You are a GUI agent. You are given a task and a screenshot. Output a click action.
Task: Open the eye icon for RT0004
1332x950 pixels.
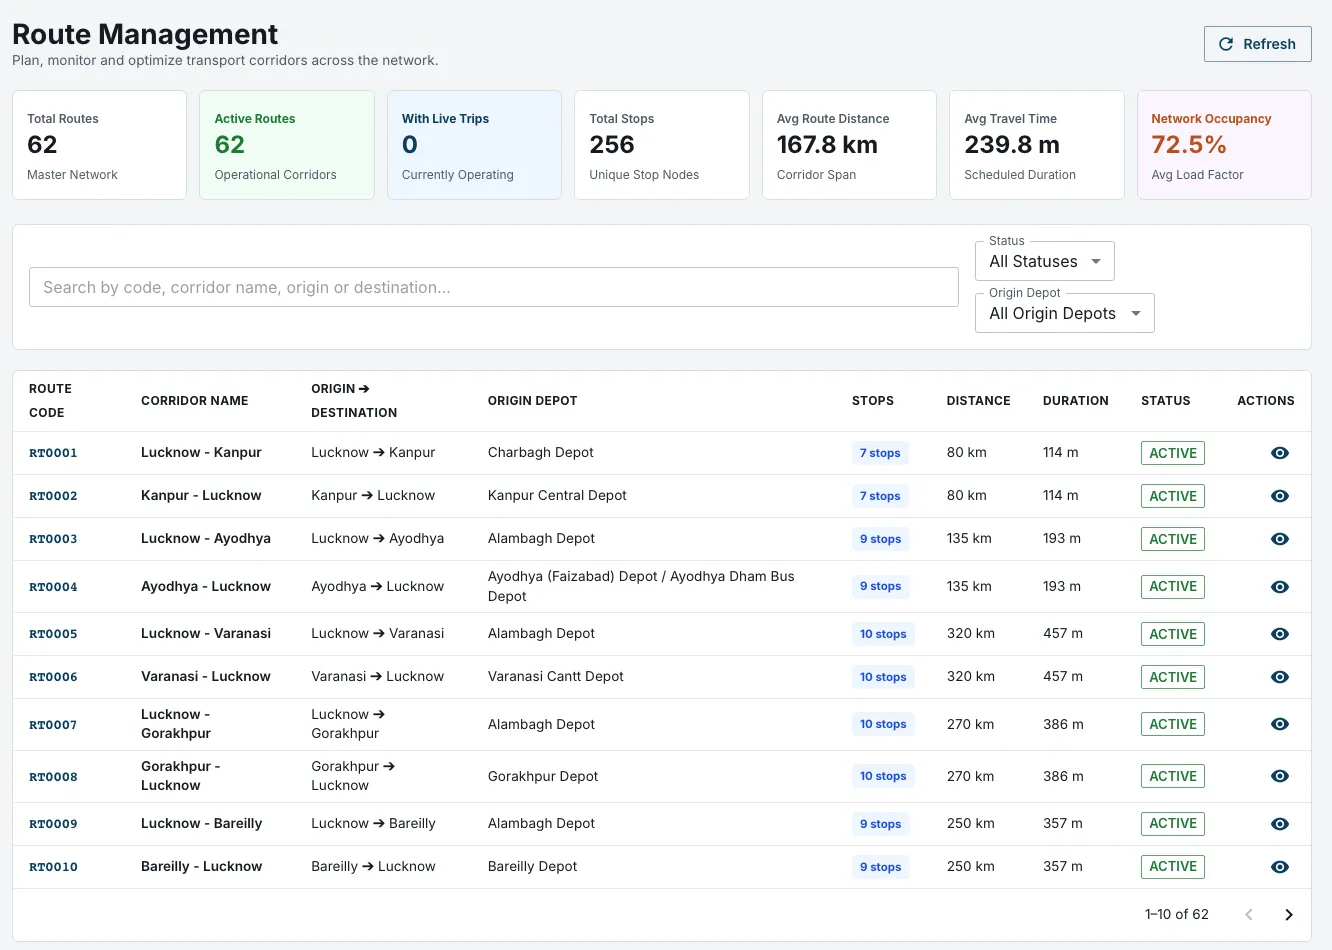pyautogui.click(x=1279, y=587)
